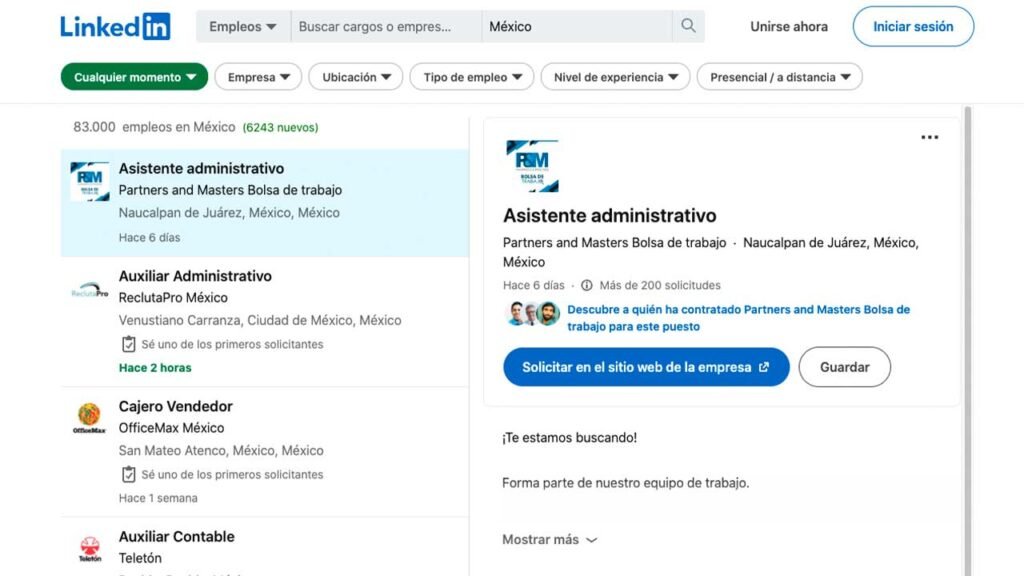Click OfficeMax México company name
Screen dimensions: 1024x576
click(171, 428)
